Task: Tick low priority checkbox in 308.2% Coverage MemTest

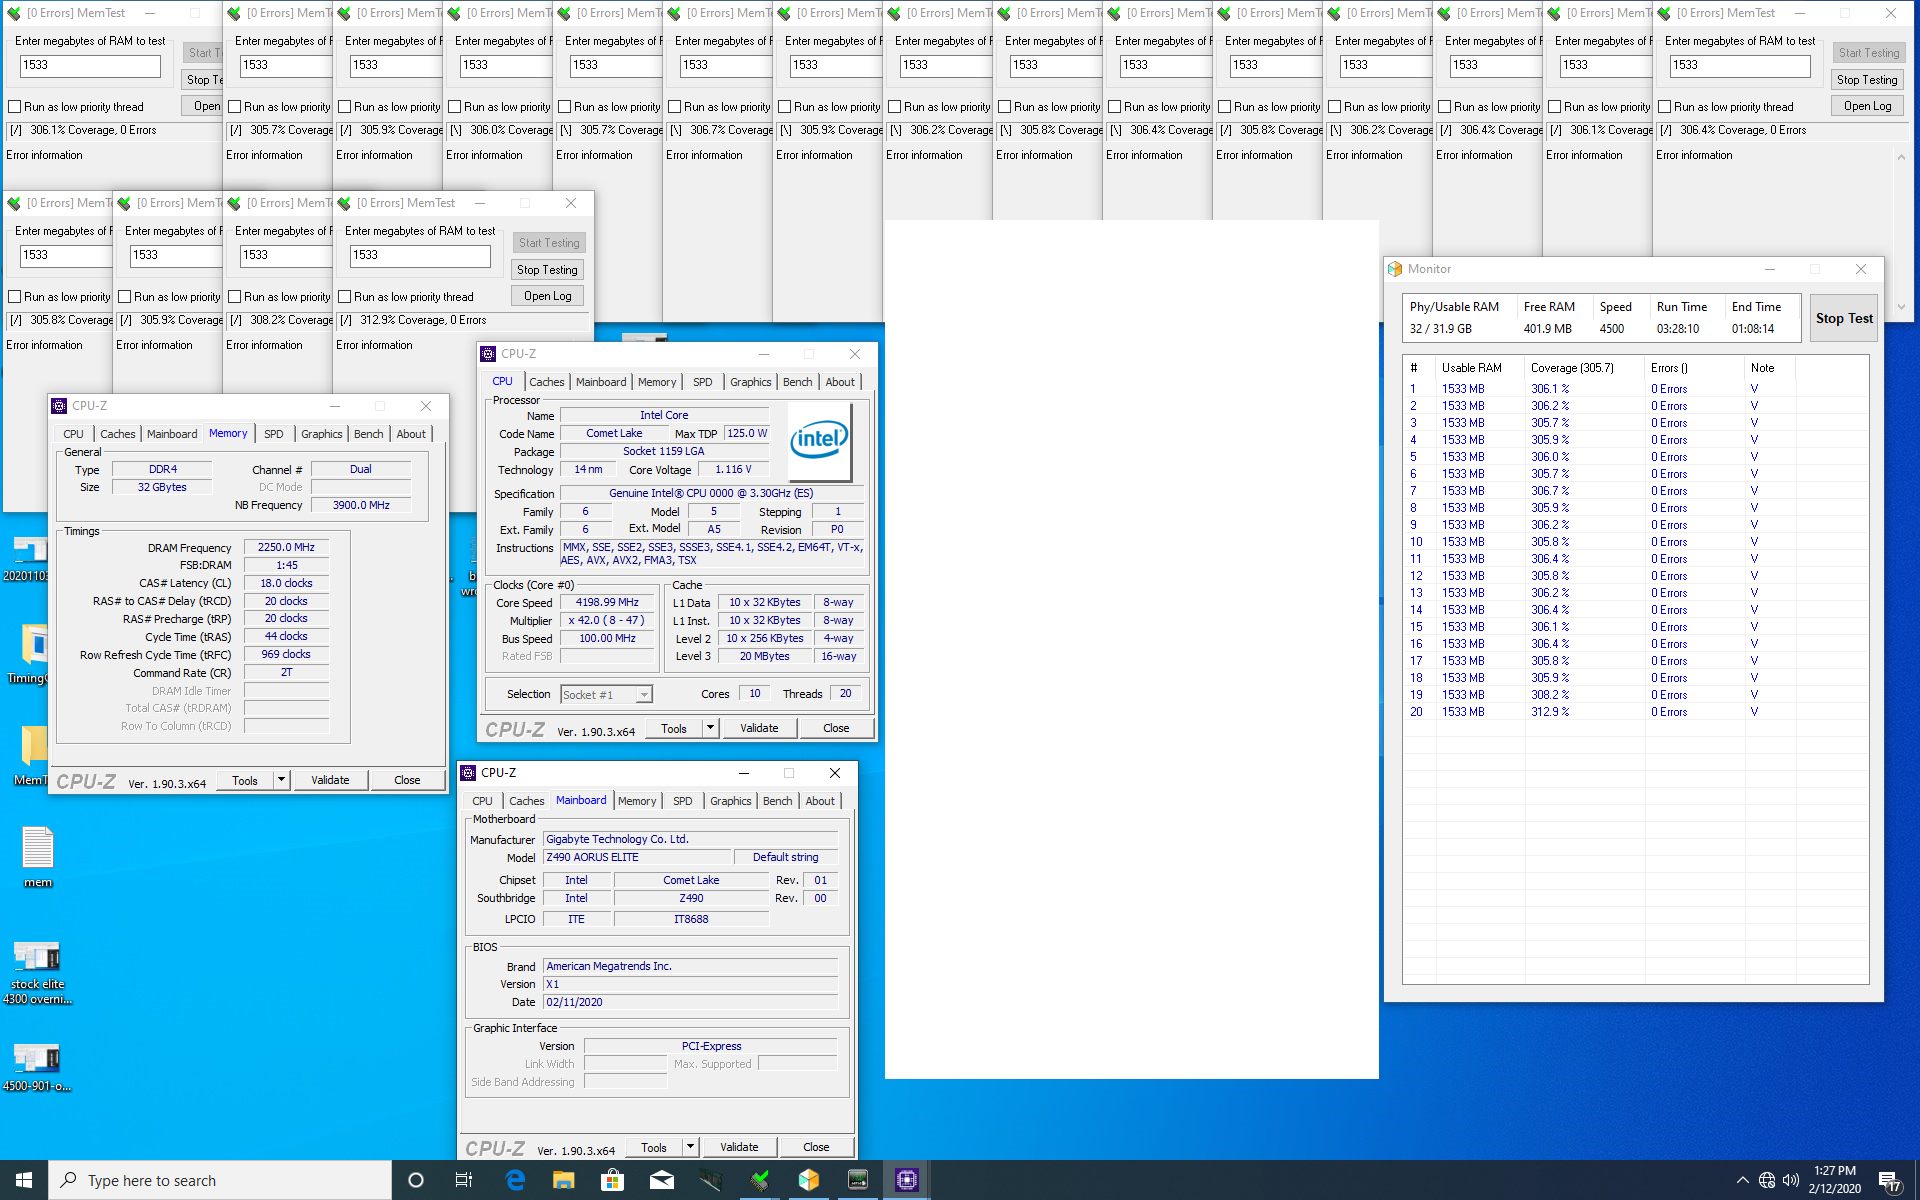Action: tap(234, 297)
